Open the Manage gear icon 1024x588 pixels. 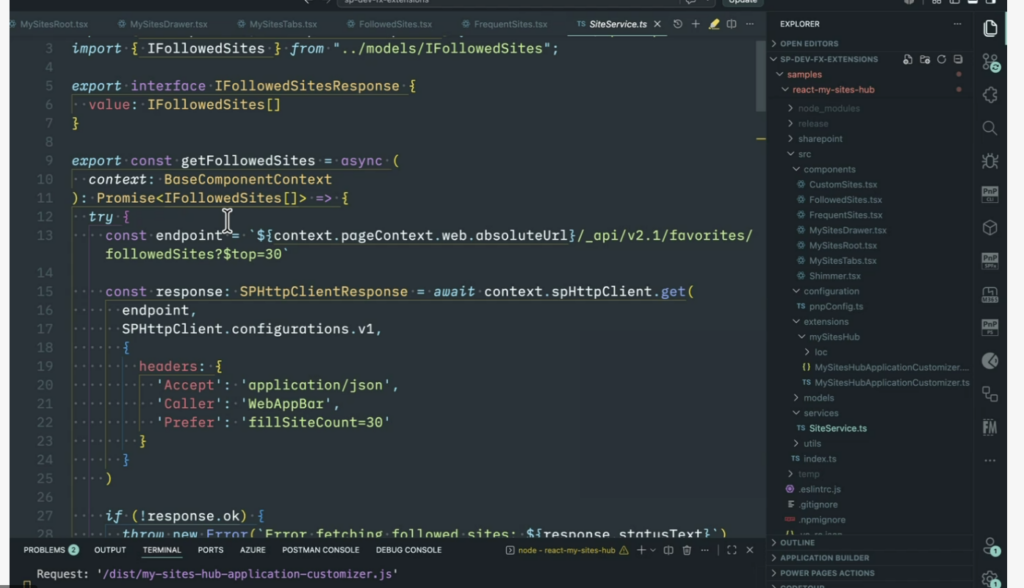[x=990, y=579]
